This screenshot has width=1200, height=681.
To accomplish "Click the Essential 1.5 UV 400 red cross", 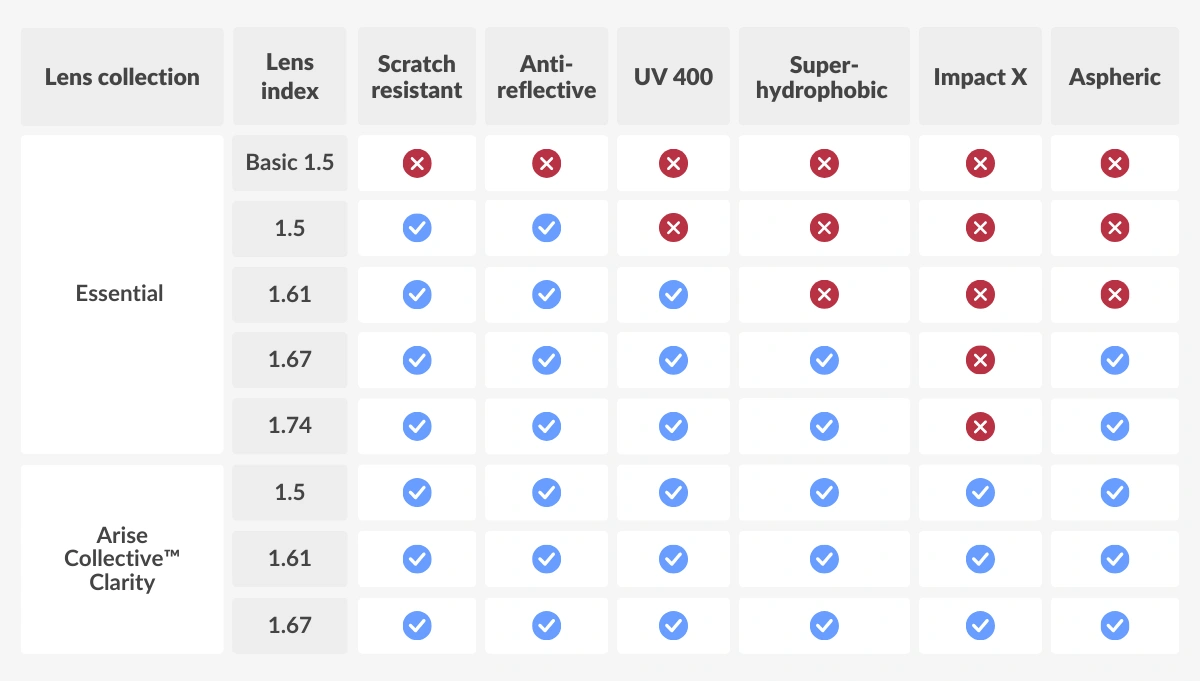I will coord(673,228).
